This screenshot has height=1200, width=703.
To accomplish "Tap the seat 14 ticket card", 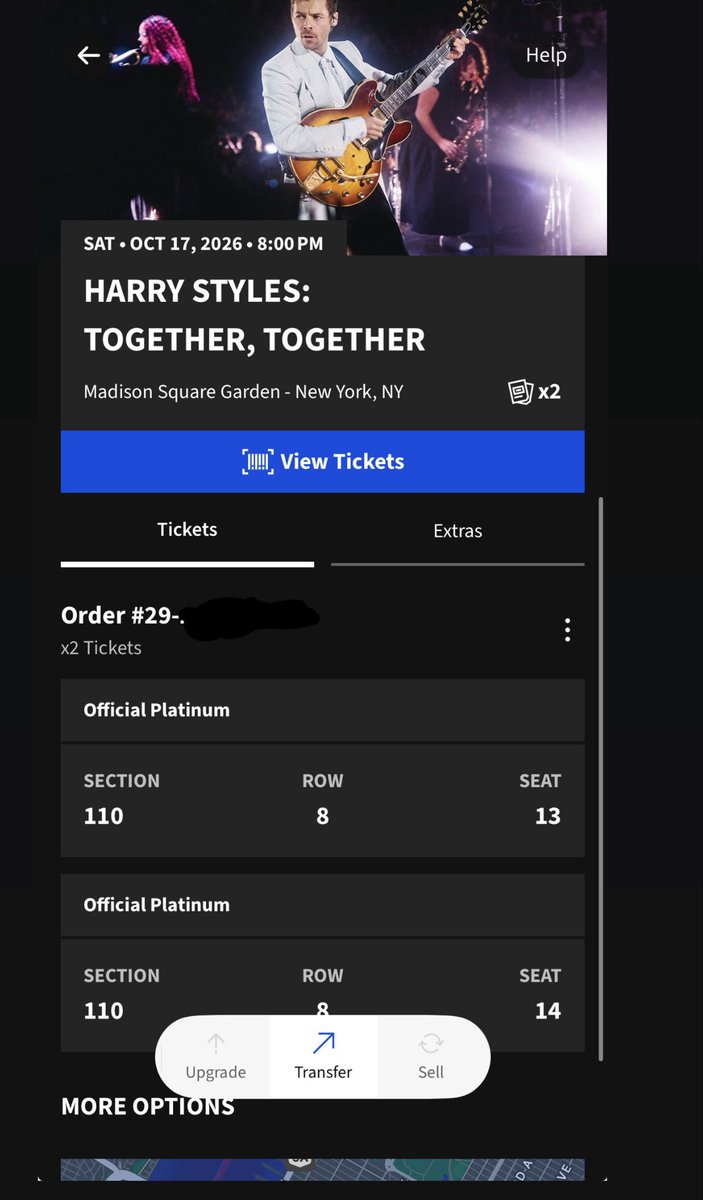I will click(322, 995).
